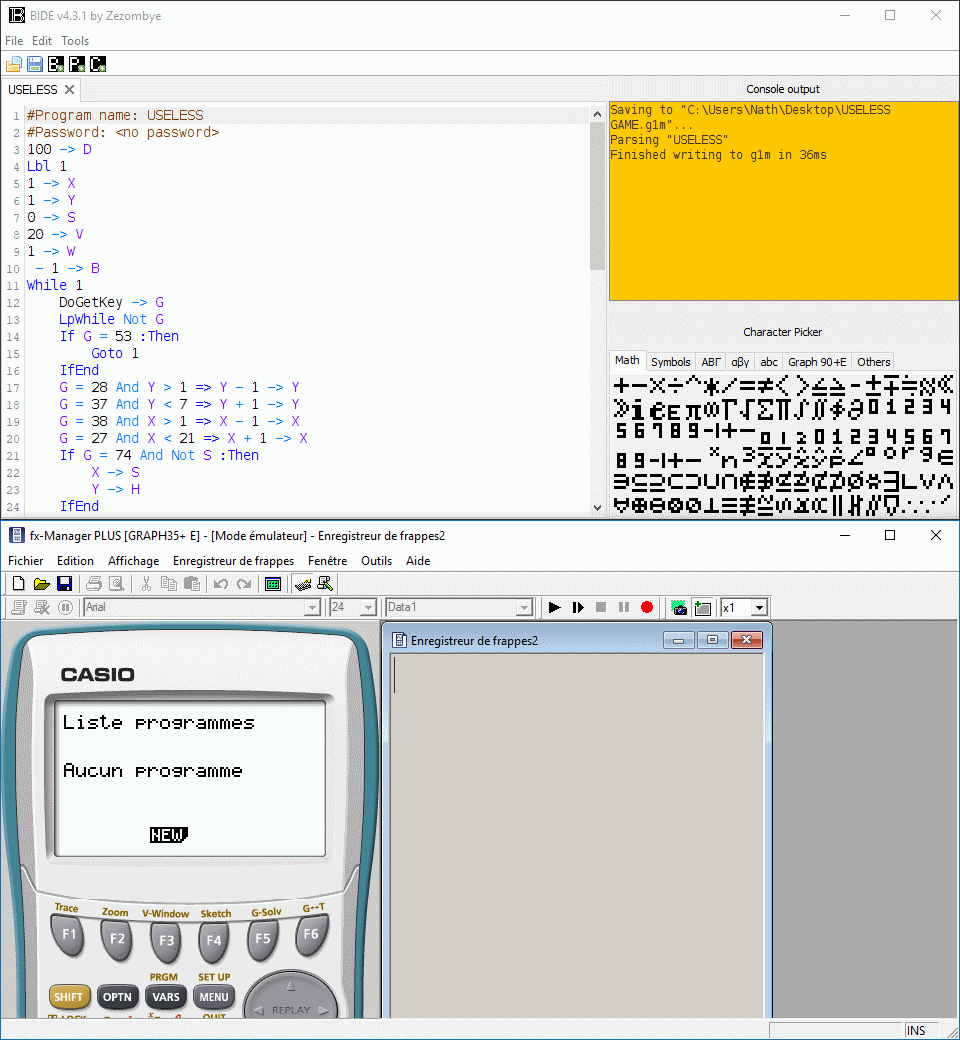This screenshot has height=1040, width=960.
Task: Open the Aide menu in fx-Manager
Action: pyautogui.click(x=418, y=560)
